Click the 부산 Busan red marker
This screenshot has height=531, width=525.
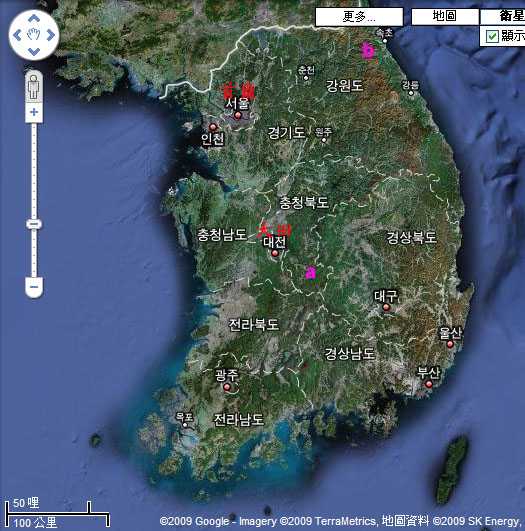pyautogui.click(x=429, y=384)
